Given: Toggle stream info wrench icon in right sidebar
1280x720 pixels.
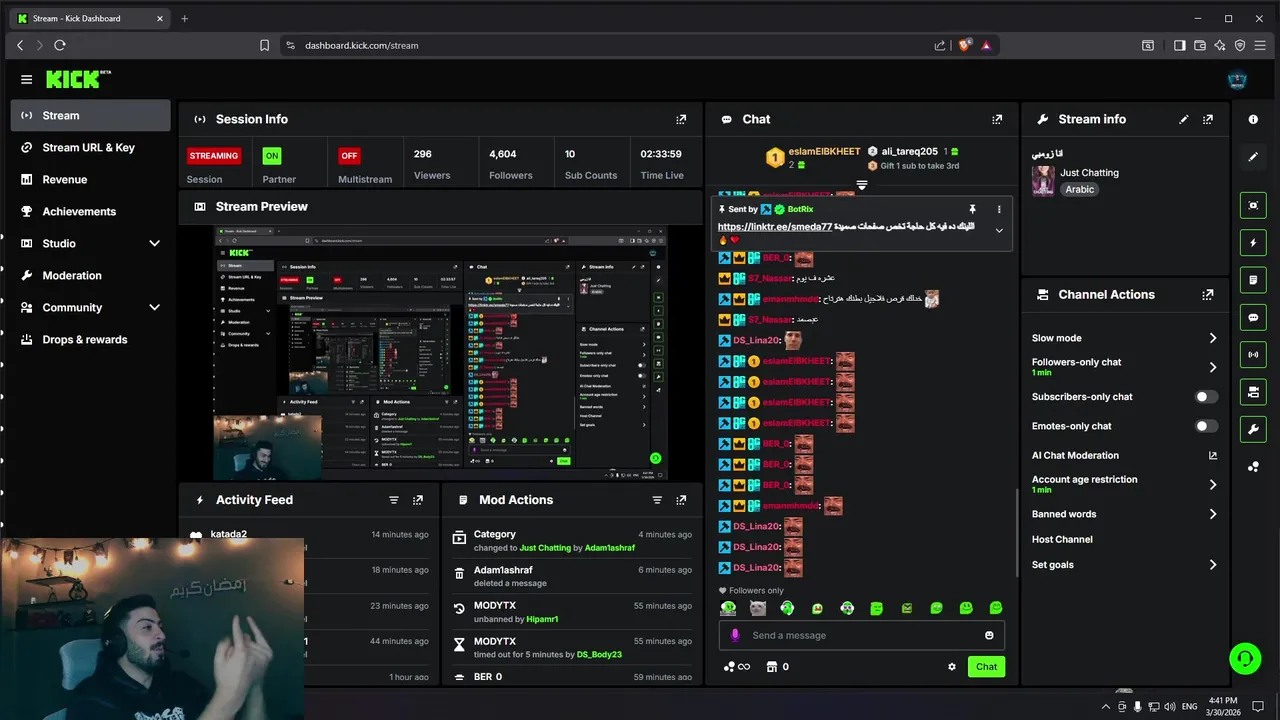Looking at the screenshot, I should point(1253,429).
